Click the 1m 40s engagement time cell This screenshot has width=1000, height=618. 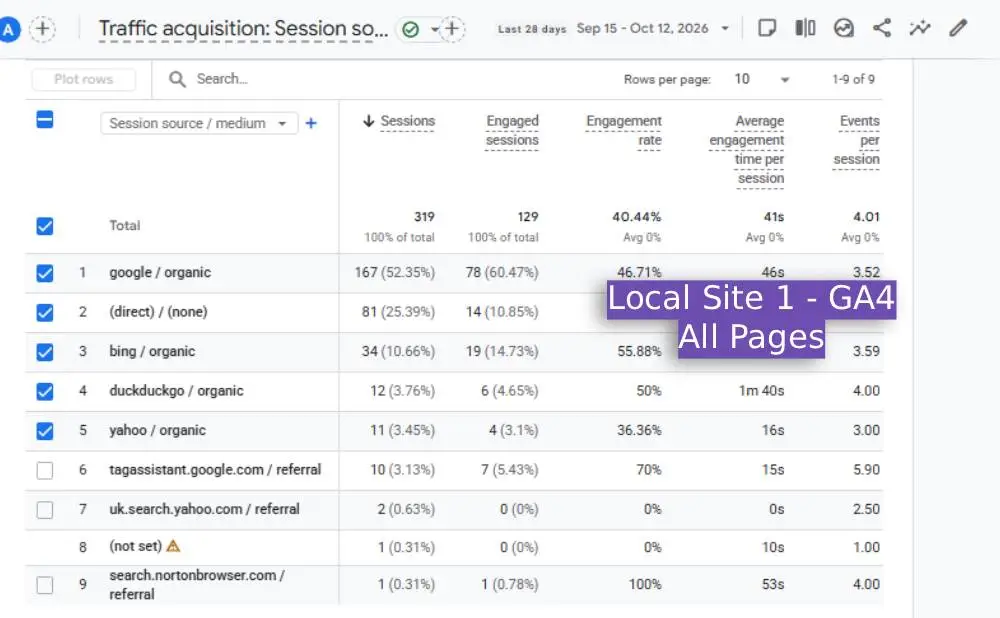tap(761, 390)
